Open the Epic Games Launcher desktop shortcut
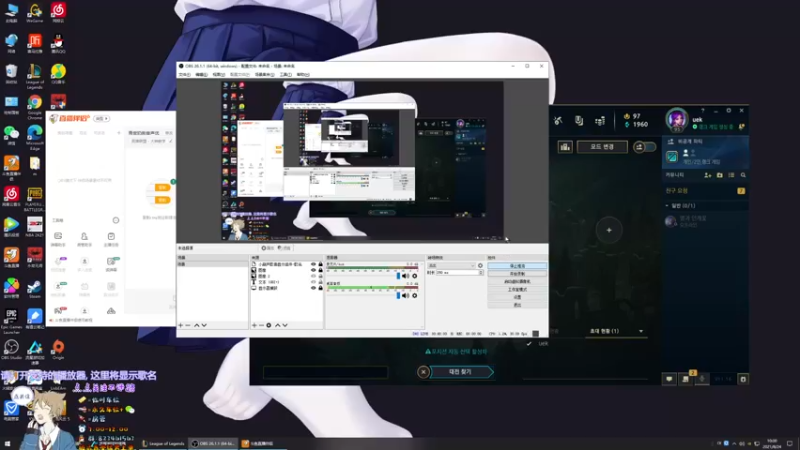 11,320
